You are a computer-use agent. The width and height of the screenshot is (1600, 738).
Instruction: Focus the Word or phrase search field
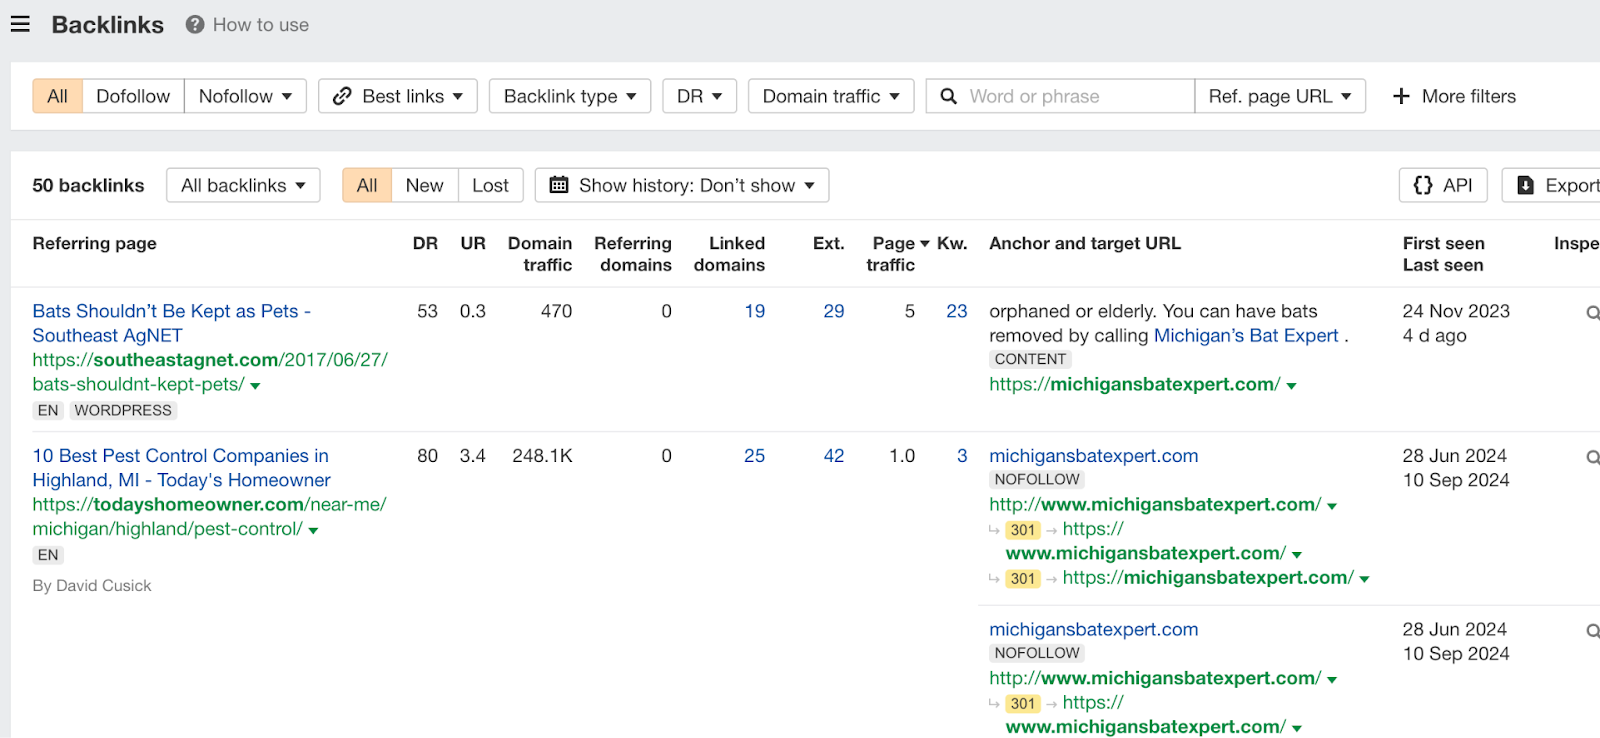pyautogui.click(x=1060, y=96)
